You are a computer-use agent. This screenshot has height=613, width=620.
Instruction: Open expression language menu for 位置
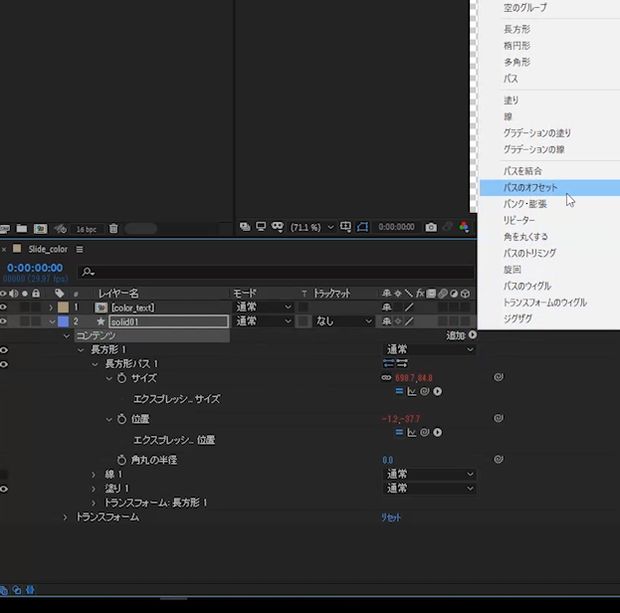437,432
